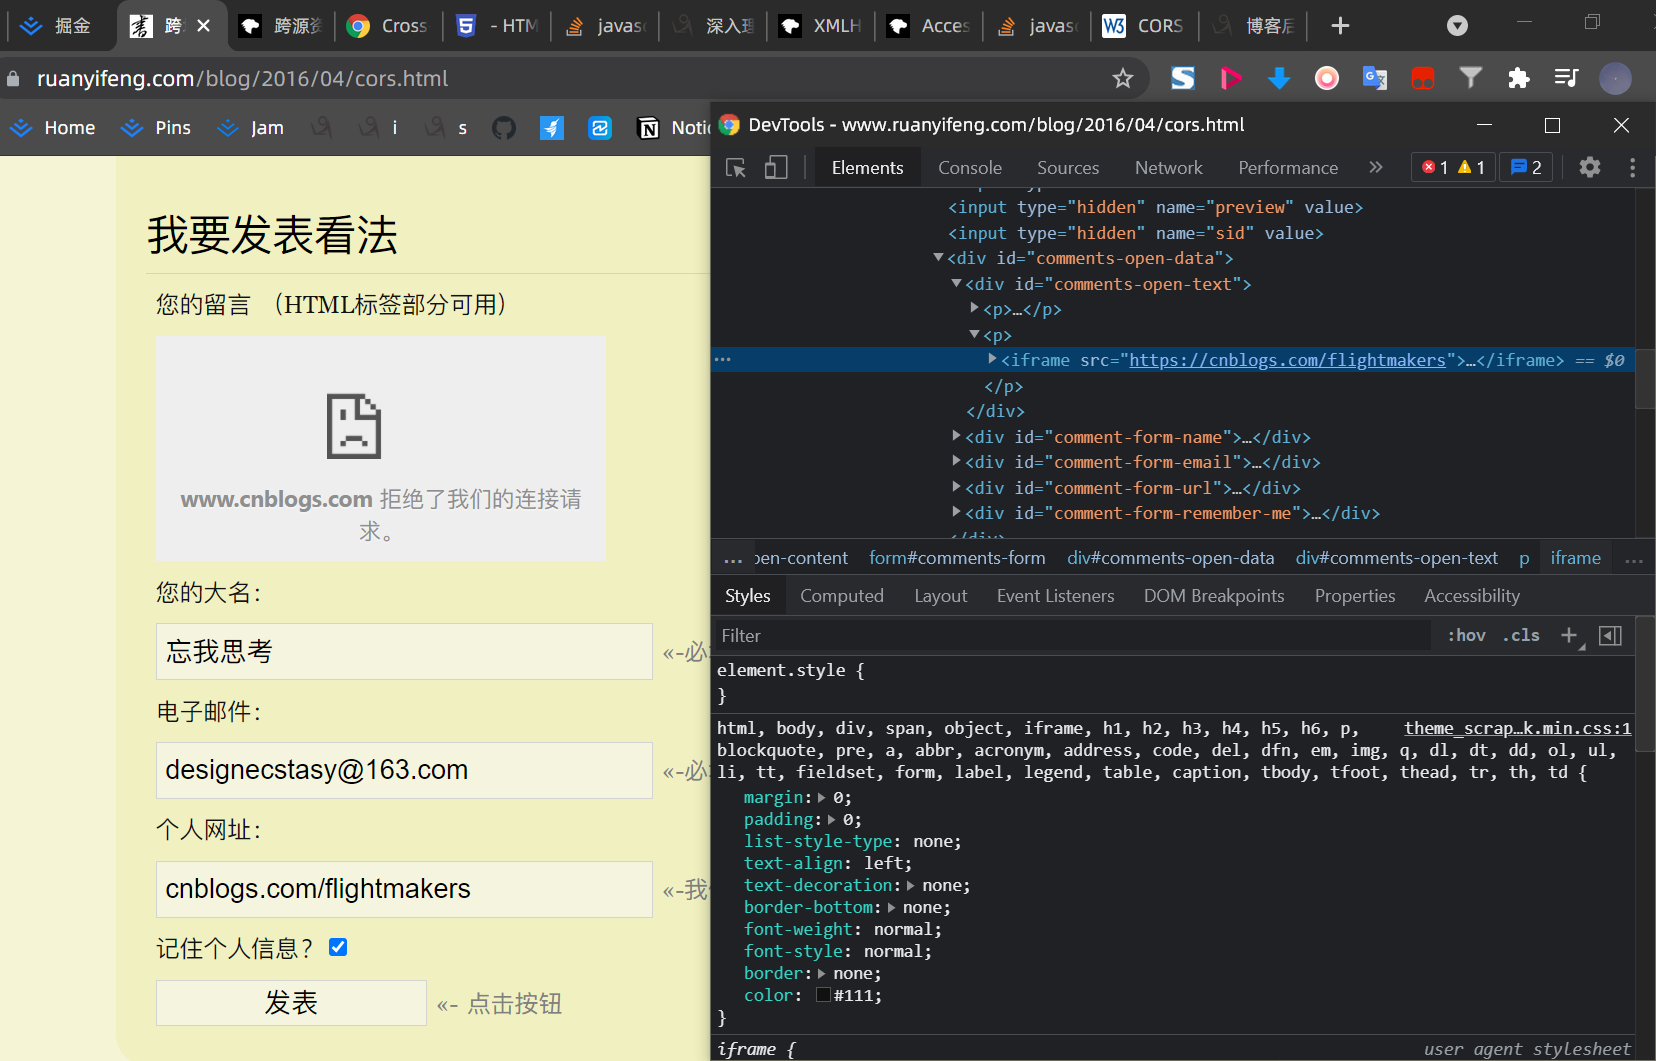Uncheck the remember personal info checkbox

[x=338, y=947]
